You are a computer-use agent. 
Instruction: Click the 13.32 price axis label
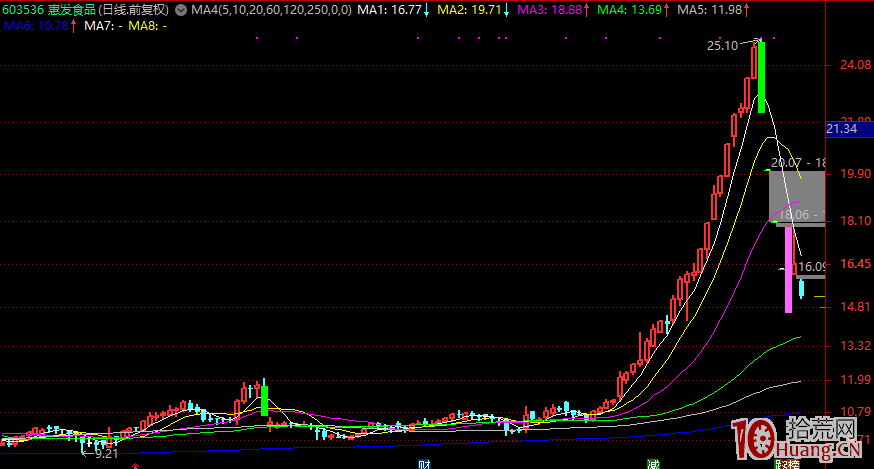click(856, 346)
